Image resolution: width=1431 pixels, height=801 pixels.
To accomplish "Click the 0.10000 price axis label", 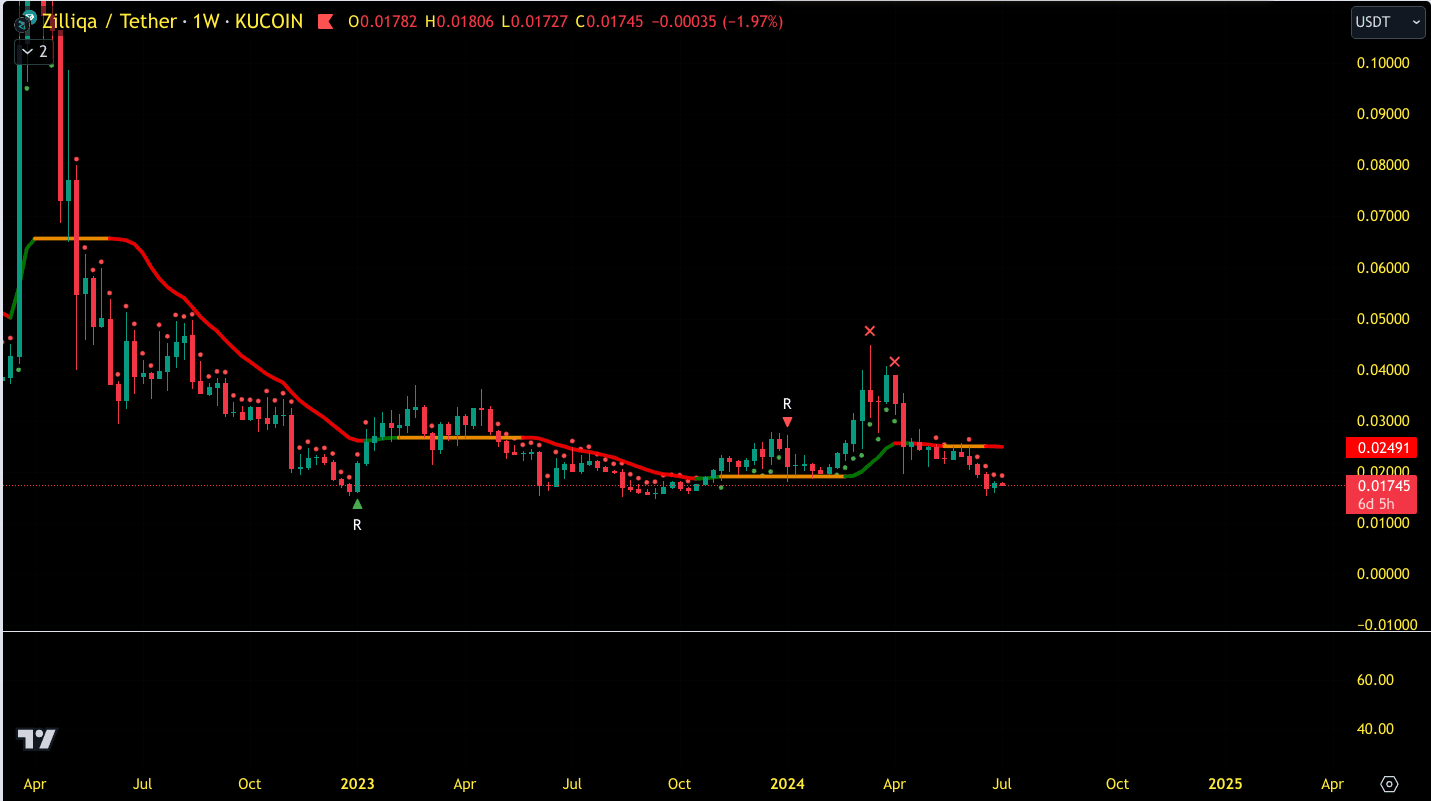I will pos(1383,63).
